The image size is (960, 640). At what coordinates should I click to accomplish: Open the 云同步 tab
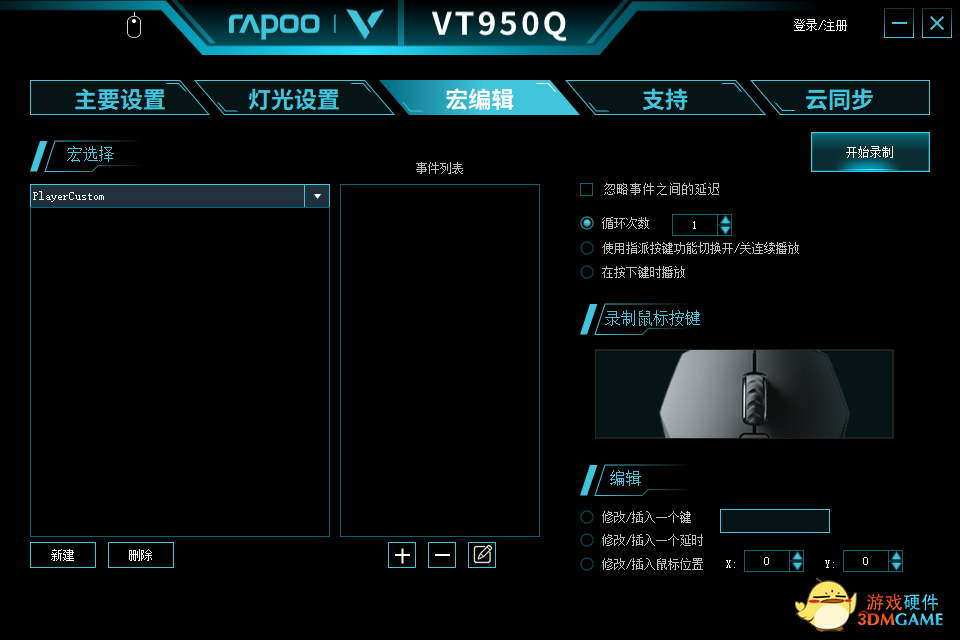pos(839,99)
